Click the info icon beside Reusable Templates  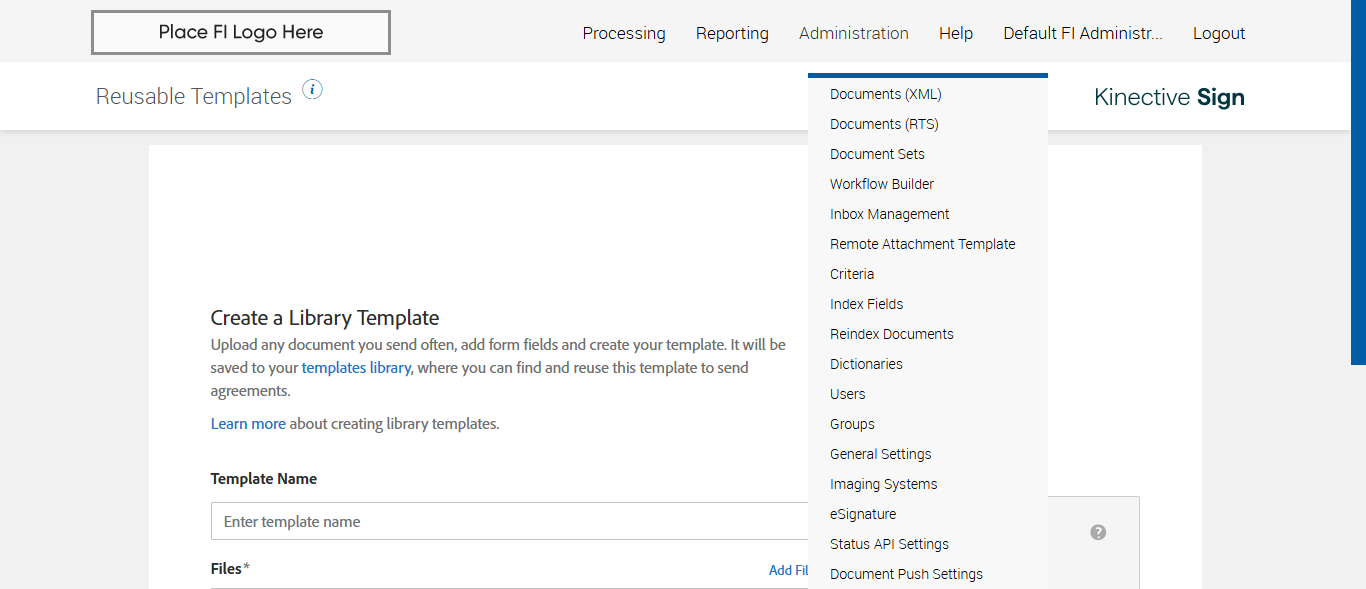[x=313, y=90]
